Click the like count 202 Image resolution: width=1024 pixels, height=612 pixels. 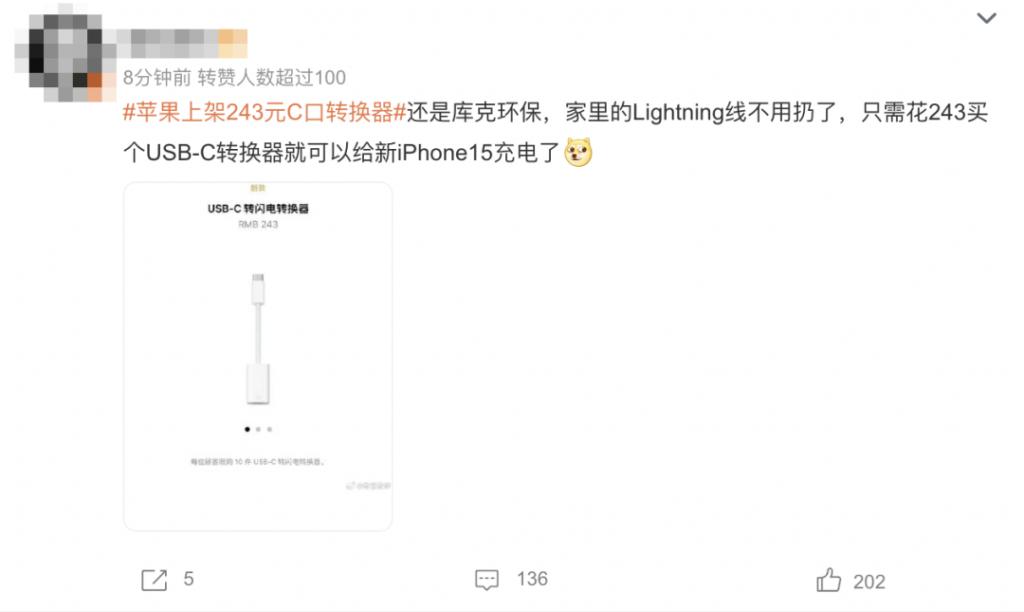tap(869, 581)
